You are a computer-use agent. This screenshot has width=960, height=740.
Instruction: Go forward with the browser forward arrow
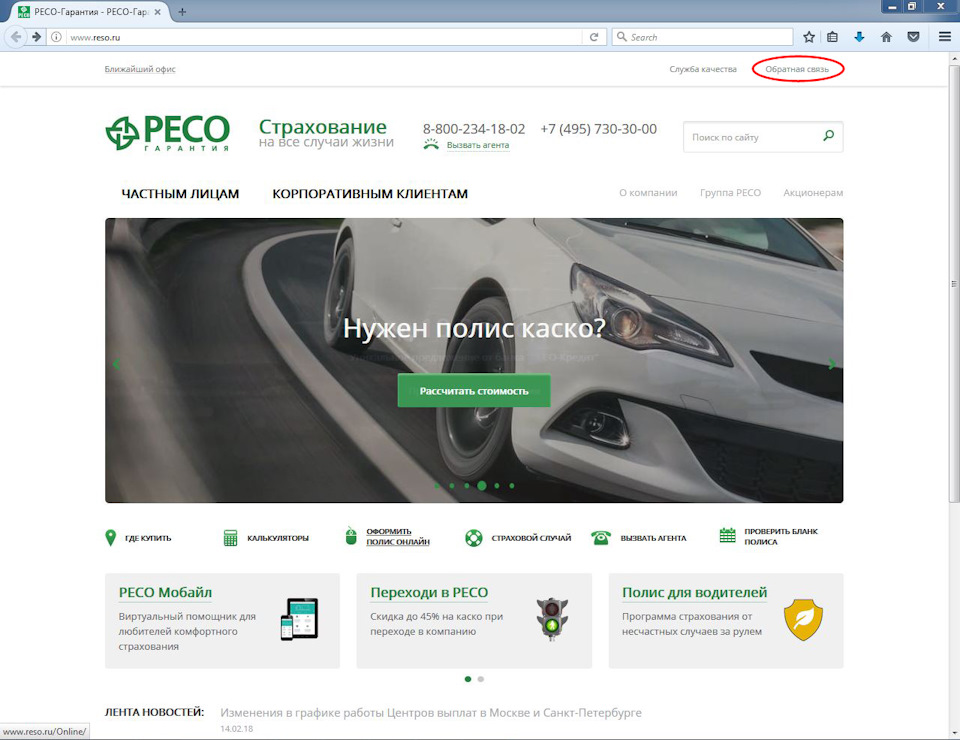coord(37,37)
